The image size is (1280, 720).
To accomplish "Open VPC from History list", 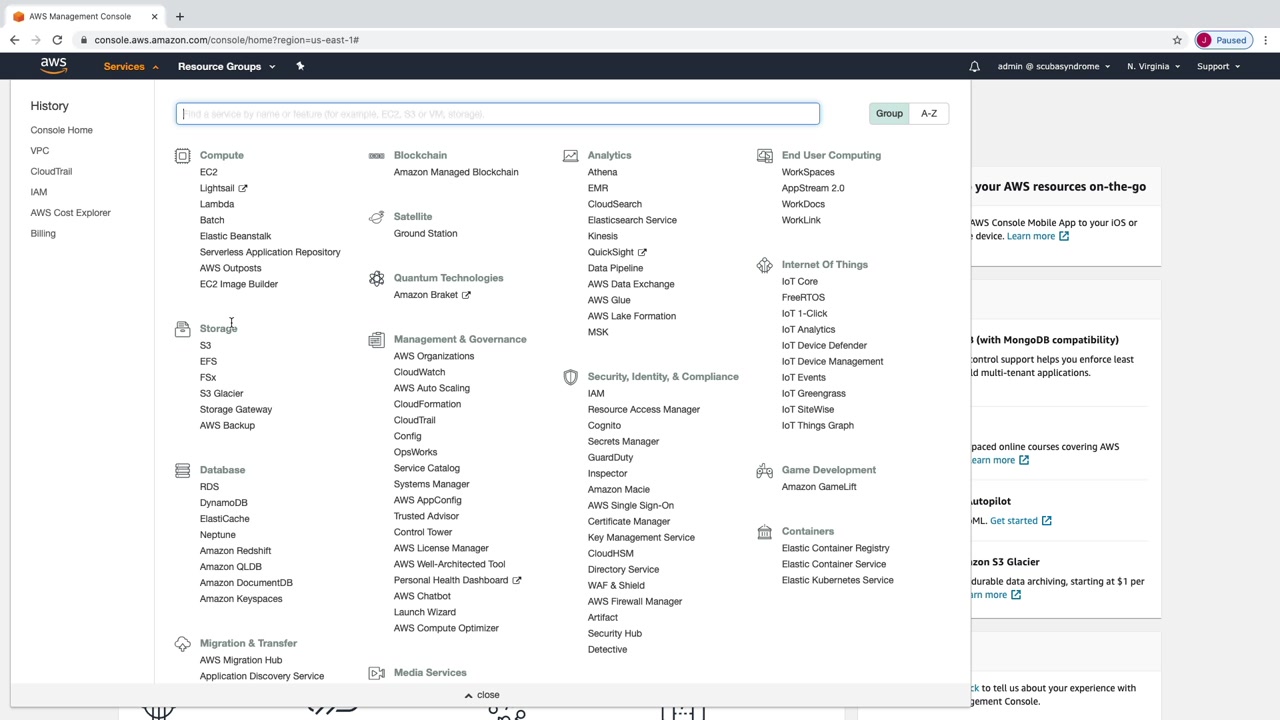I will click(40, 151).
